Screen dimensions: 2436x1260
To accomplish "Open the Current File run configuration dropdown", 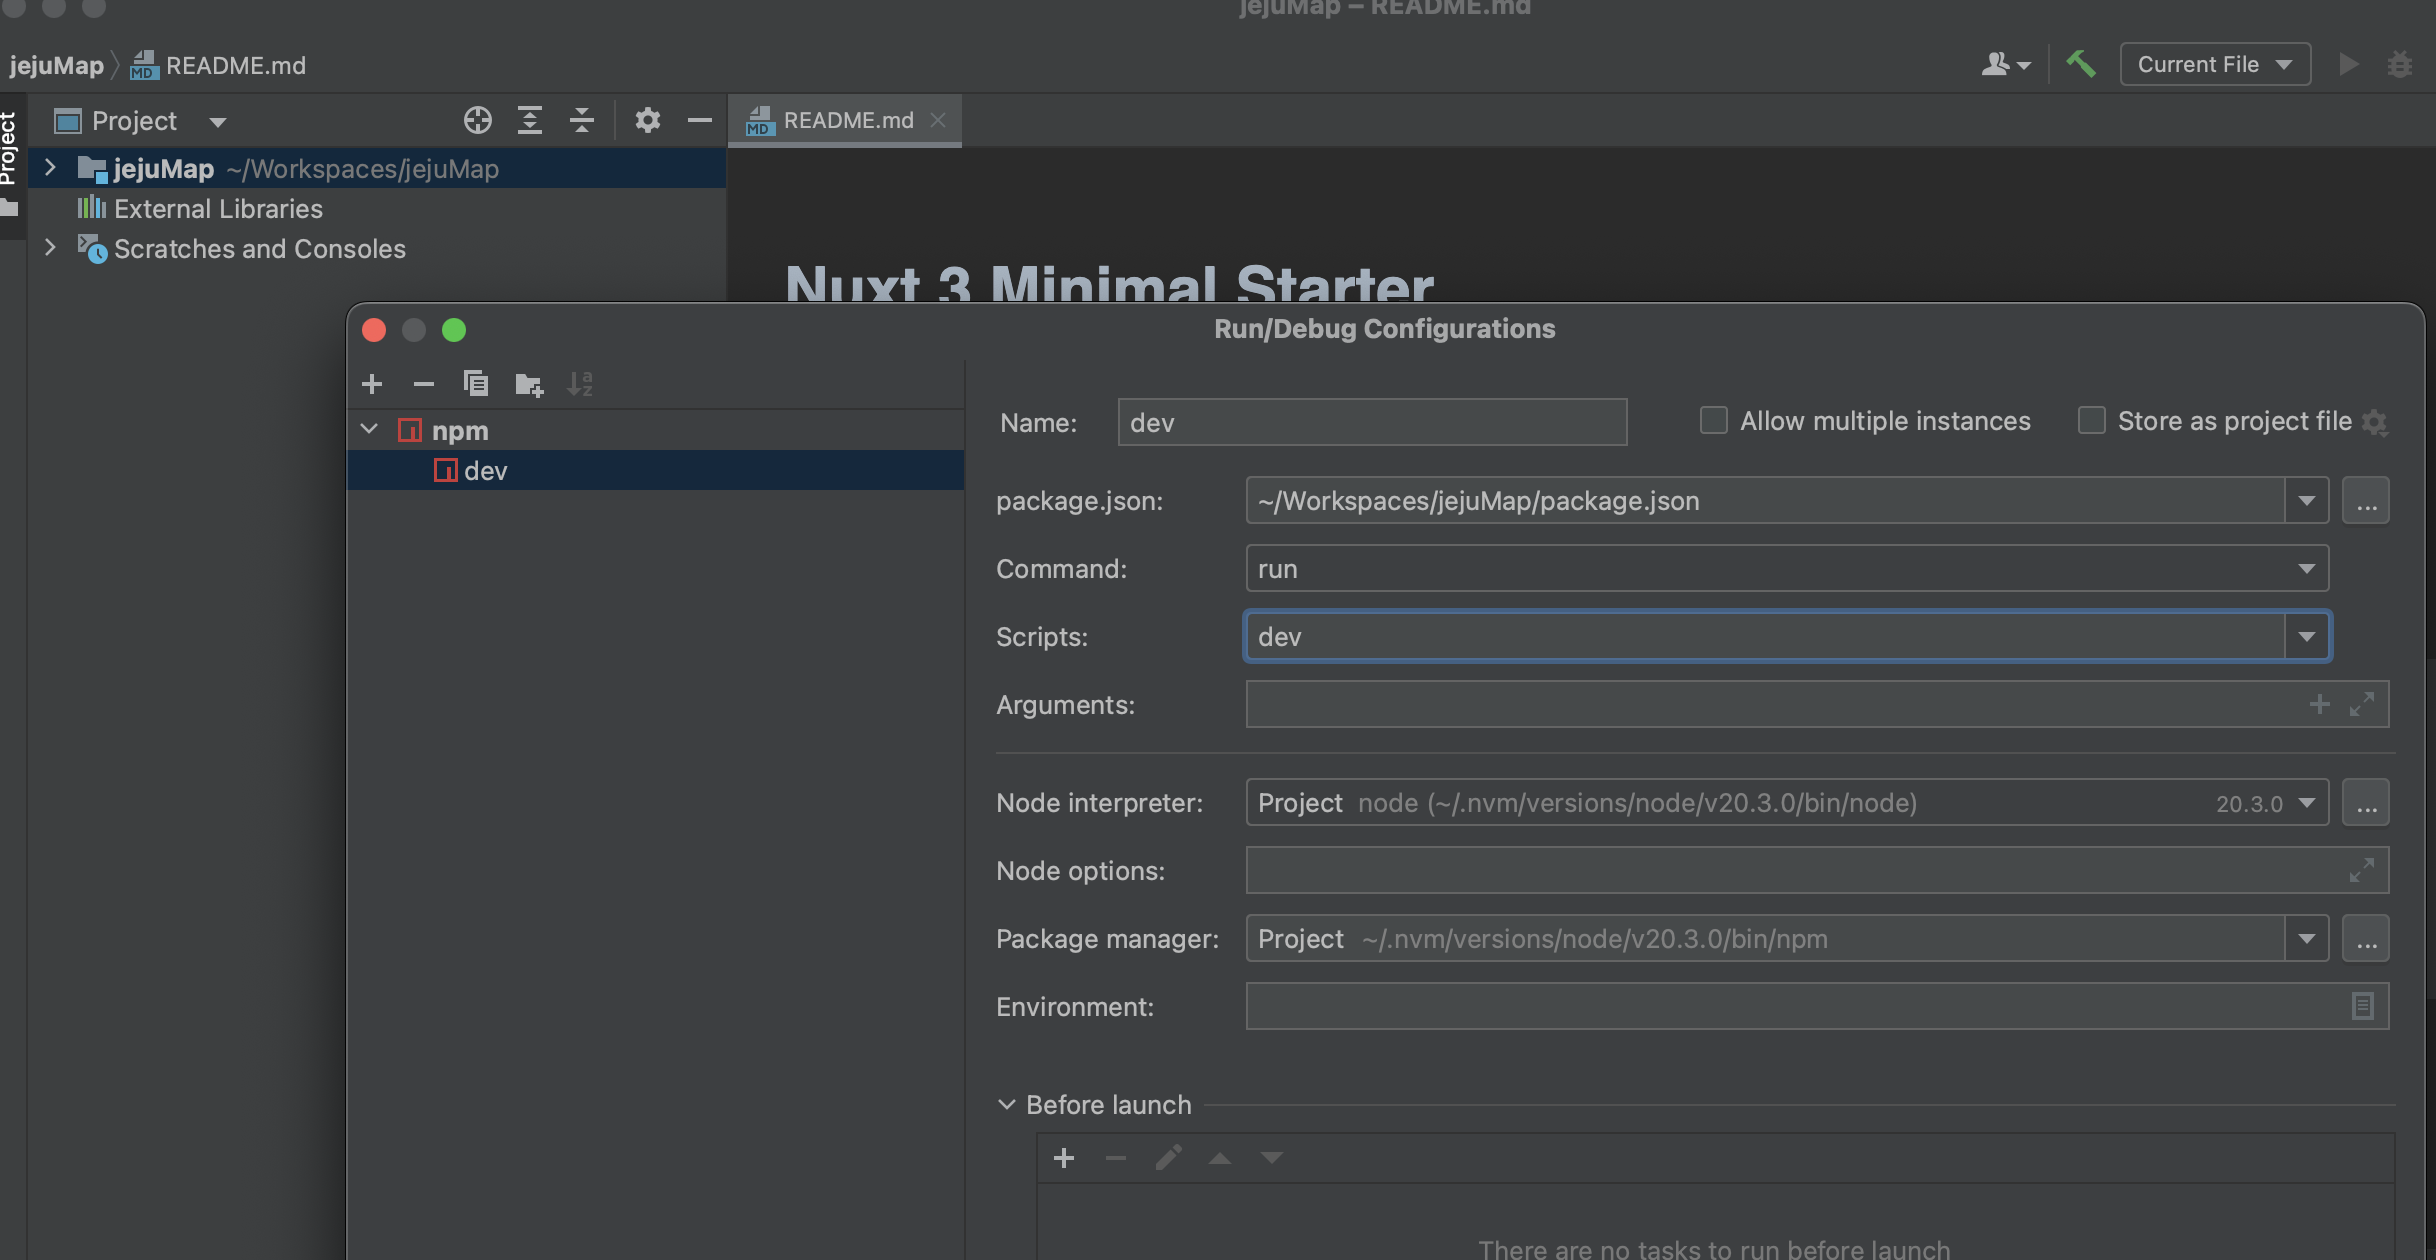I will 2215,64.
